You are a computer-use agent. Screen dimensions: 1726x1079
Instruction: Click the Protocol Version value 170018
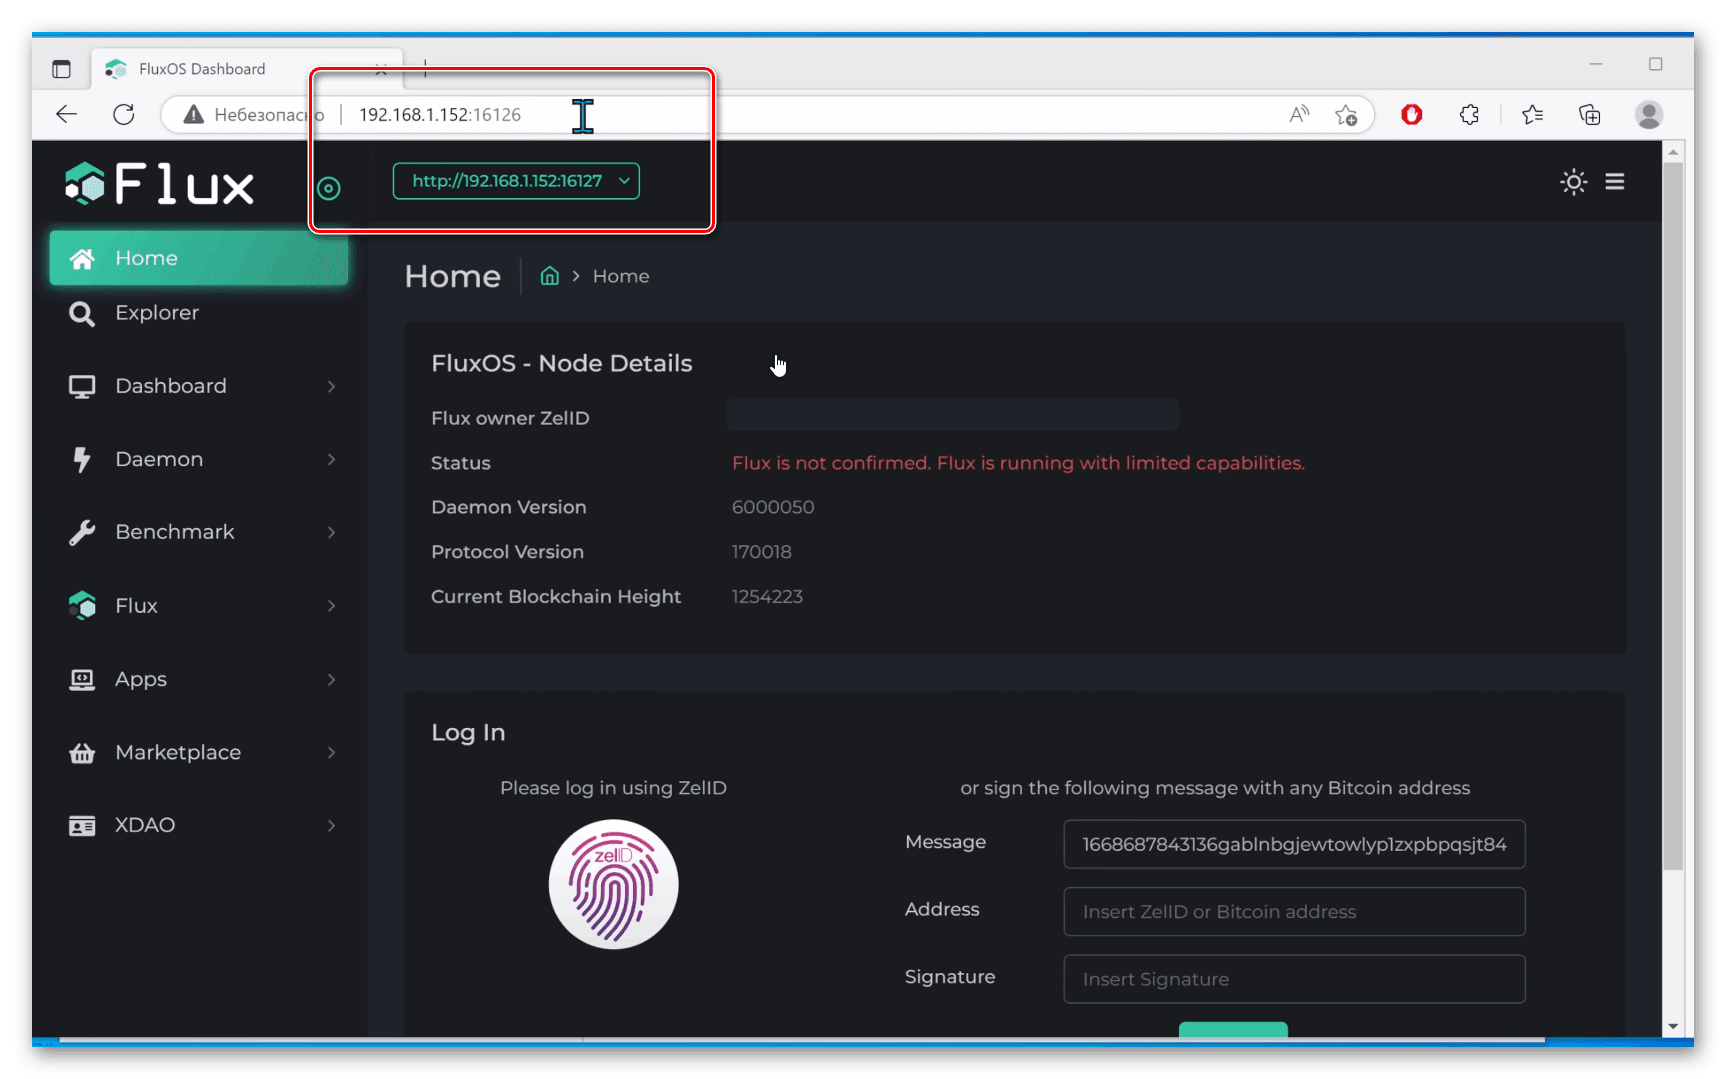762,552
